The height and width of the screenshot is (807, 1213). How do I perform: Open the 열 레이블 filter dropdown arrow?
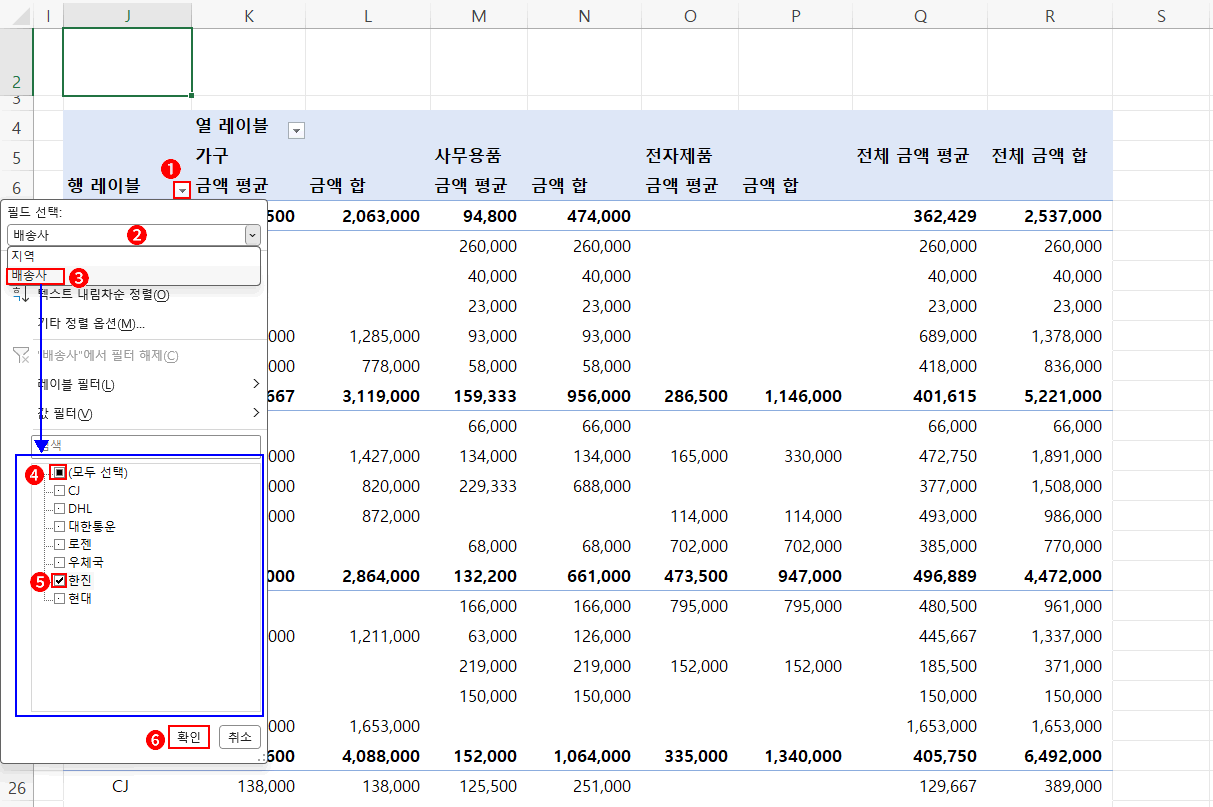click(x=296, y=131)
